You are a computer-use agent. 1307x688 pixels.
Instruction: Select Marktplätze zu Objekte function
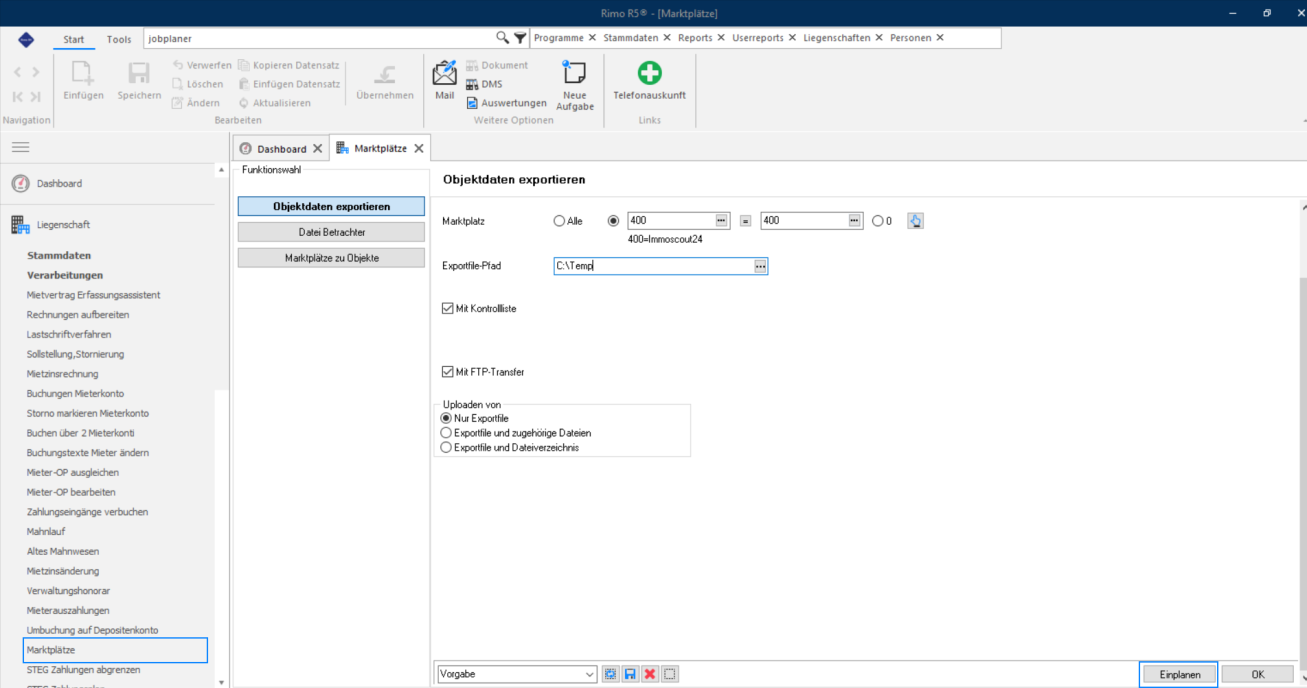pyautogui.click(x=332, y=258)
